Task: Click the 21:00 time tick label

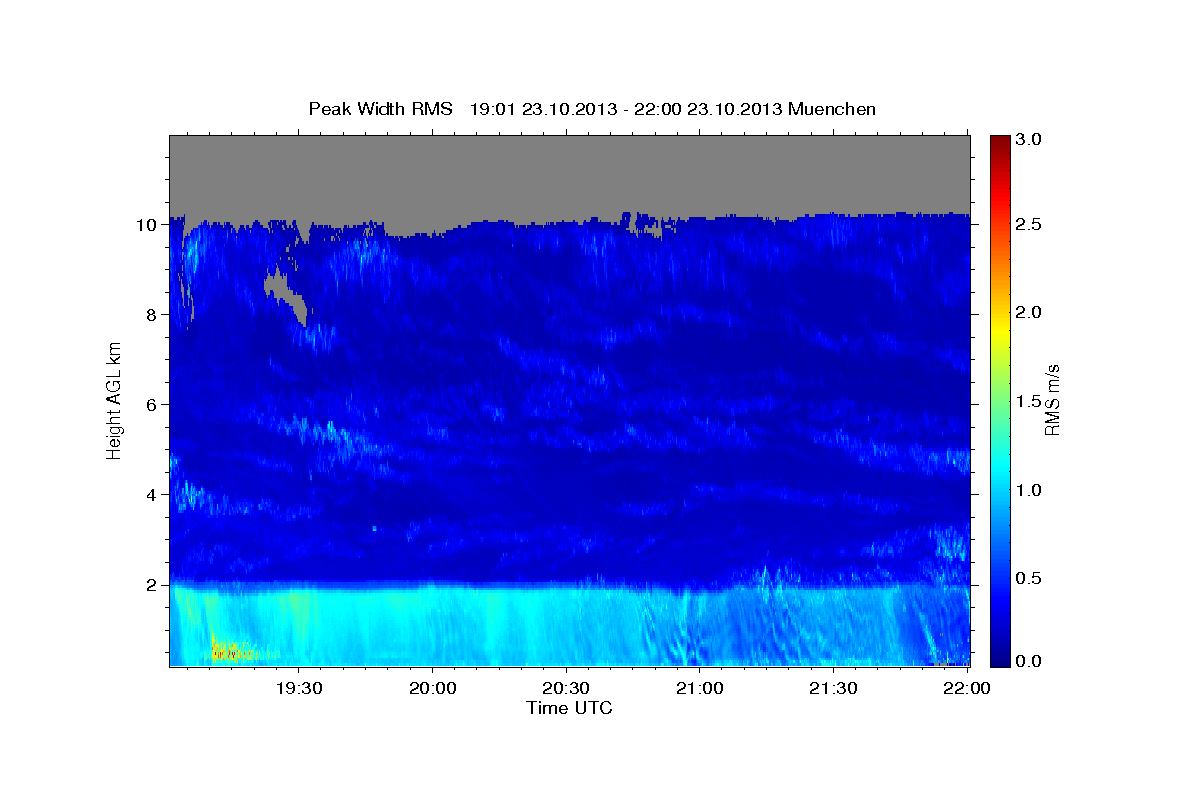Action: coord(700,688)
